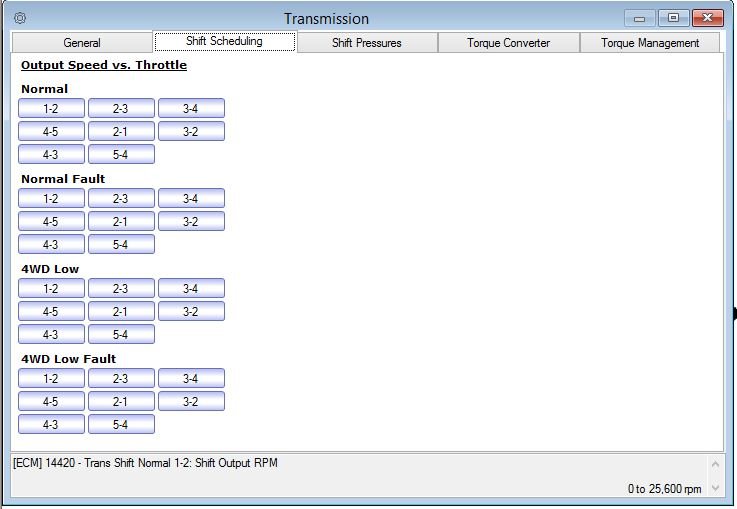The height and width of the screenshot is (509, 737).
Task: Open the Normal Fault 1-2 table
Action: click(x=51, y=198)
